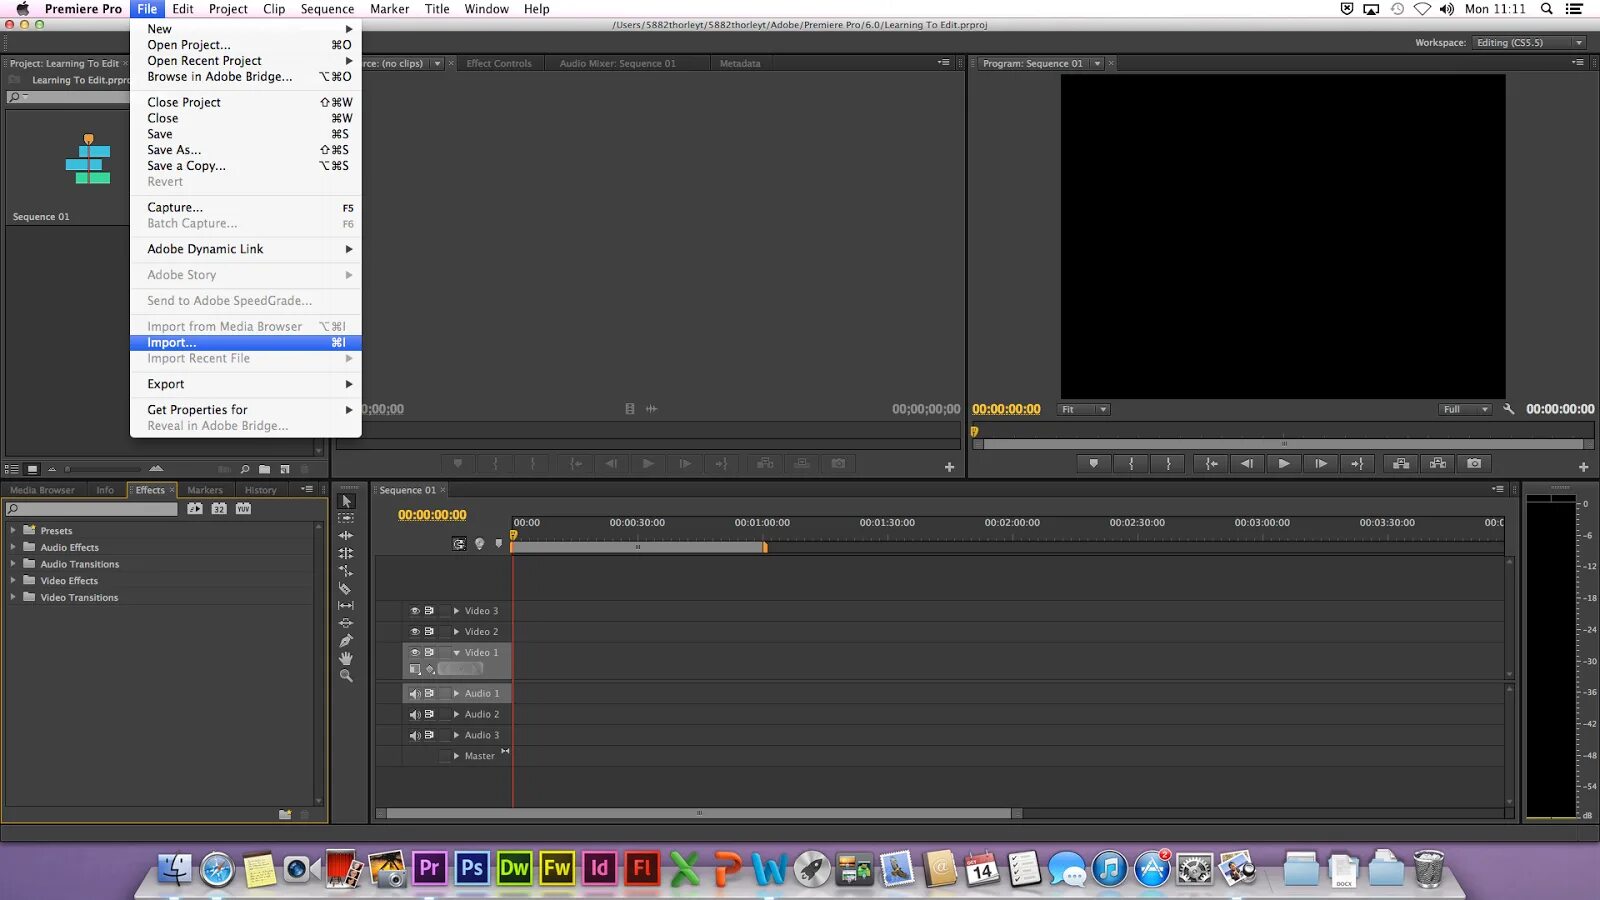
Task: Create a new bin in Project panel
Action: tap(264, 469)
